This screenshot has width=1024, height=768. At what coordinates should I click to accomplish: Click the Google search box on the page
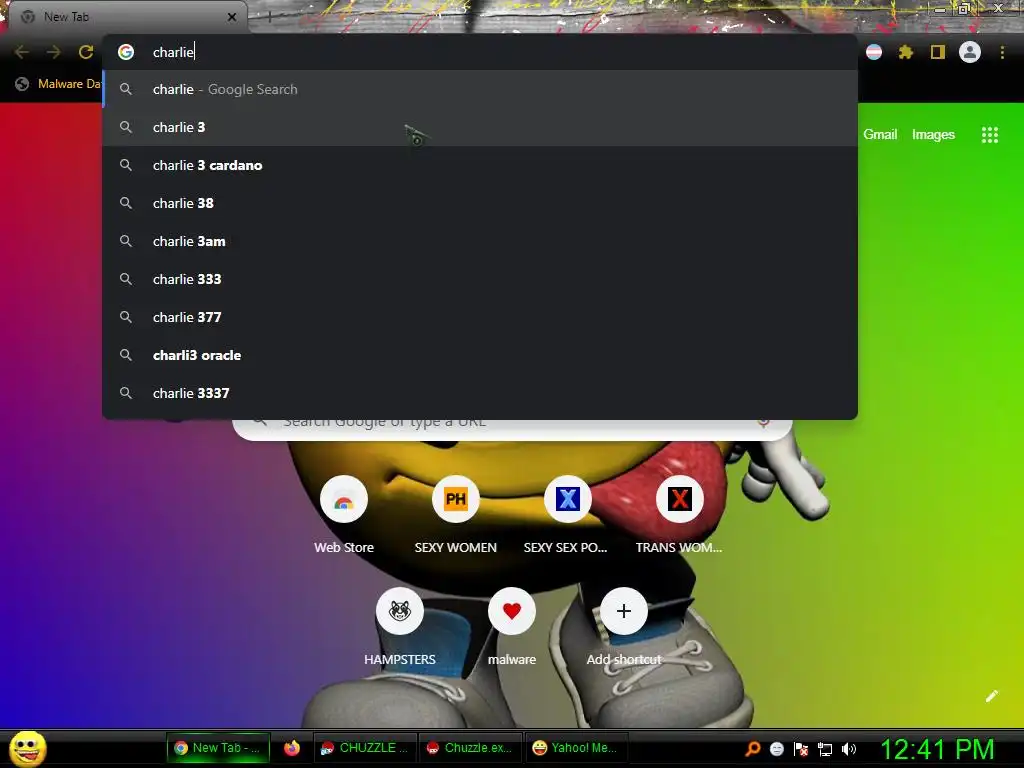(x=513, y=428)
